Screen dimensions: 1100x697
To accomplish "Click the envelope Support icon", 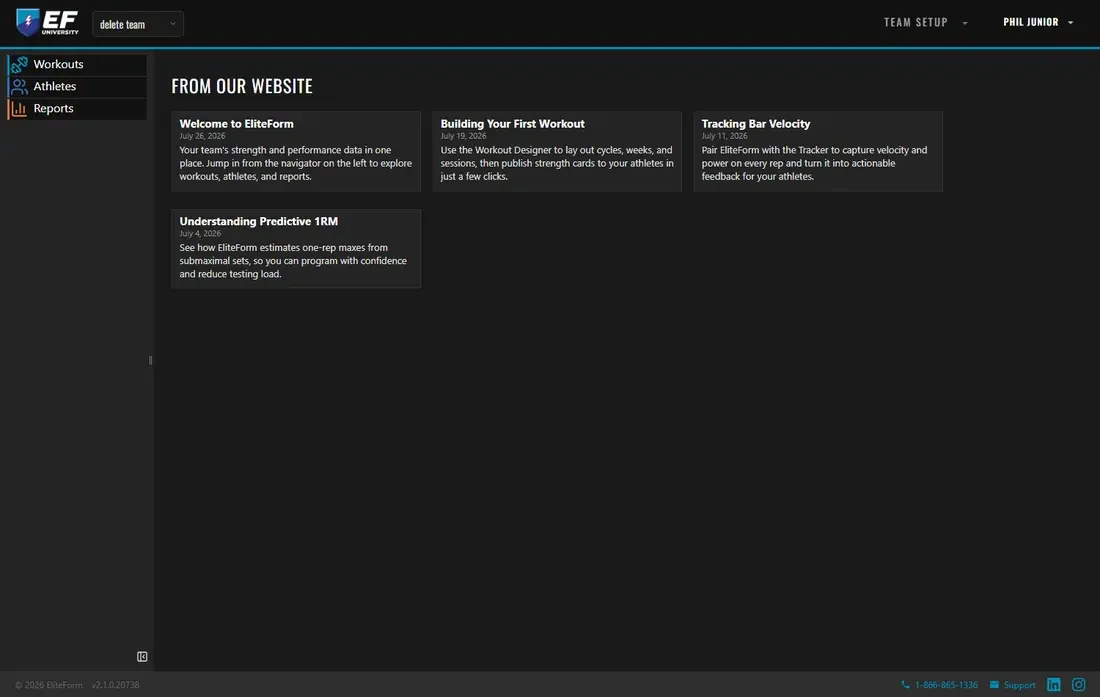I will click(x=994, y=685).
